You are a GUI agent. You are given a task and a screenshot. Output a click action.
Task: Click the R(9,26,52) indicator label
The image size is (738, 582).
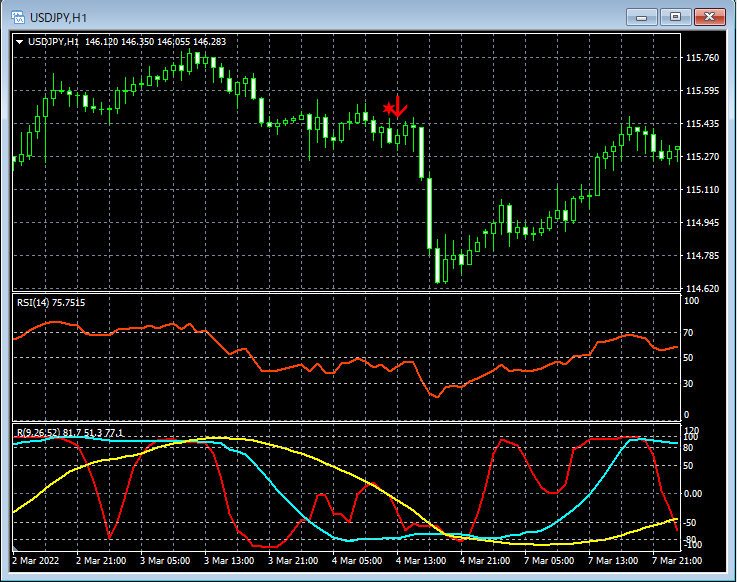click(70, 432)
